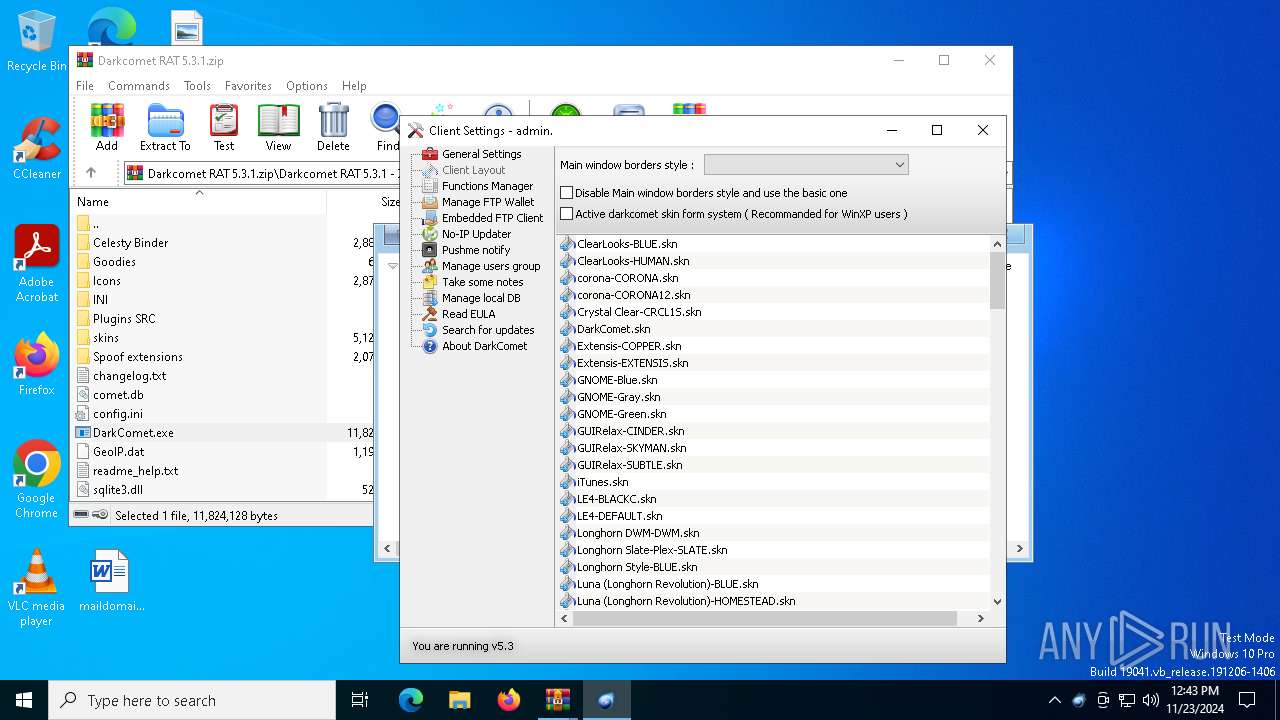Open Main window borders style dropdown
Screen dimensions: 1280x720
806,165
